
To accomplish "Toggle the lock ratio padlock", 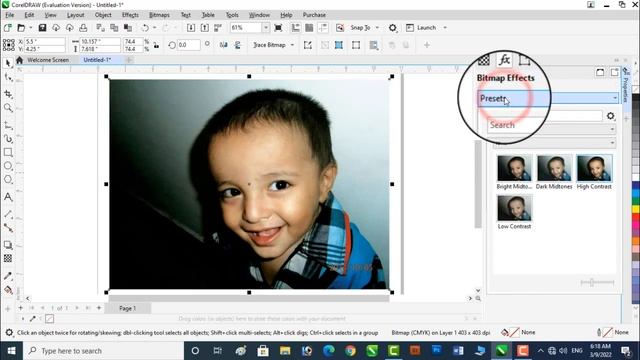I will point(156,45).
